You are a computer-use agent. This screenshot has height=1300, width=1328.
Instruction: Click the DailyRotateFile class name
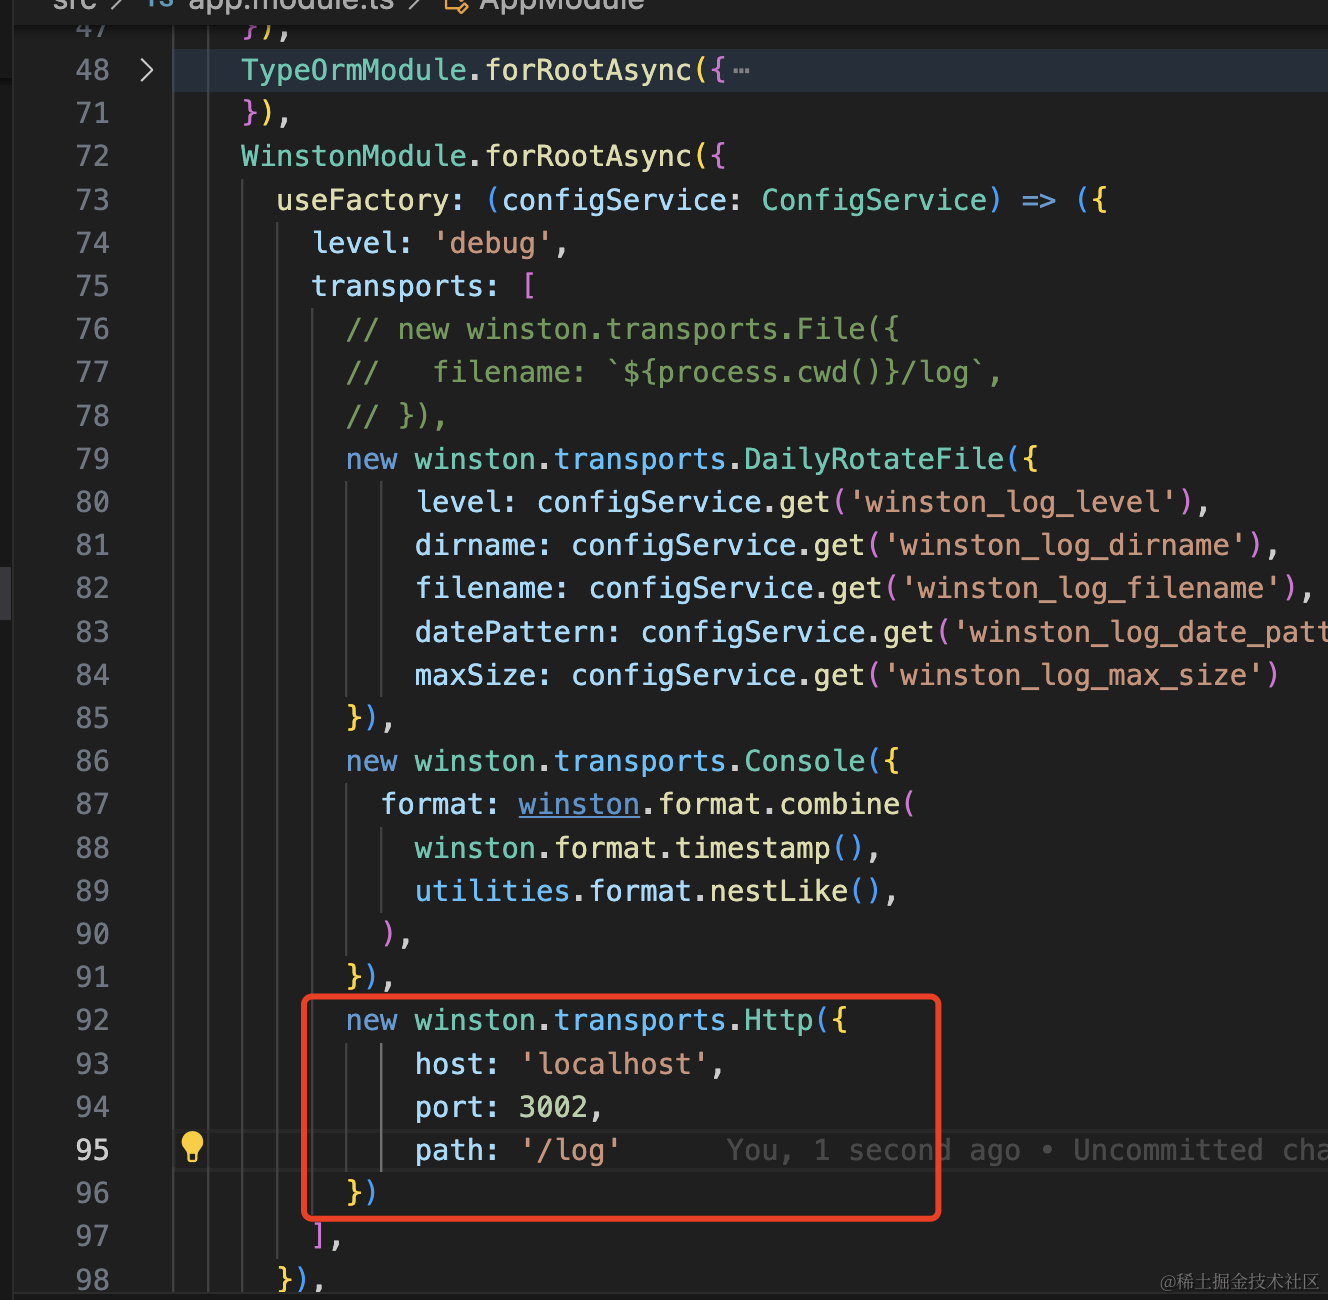point(874,459)
